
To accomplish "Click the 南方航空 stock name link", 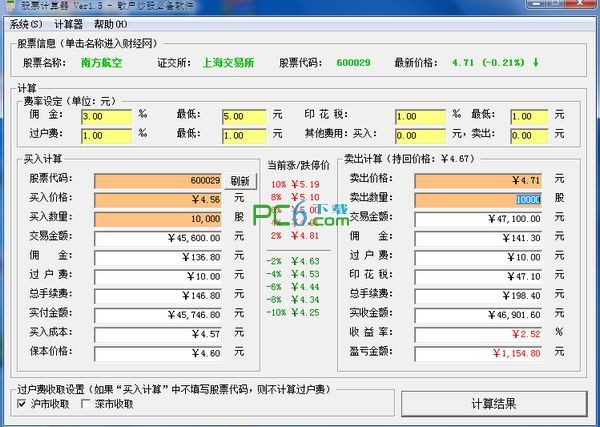I will point(101,63).
